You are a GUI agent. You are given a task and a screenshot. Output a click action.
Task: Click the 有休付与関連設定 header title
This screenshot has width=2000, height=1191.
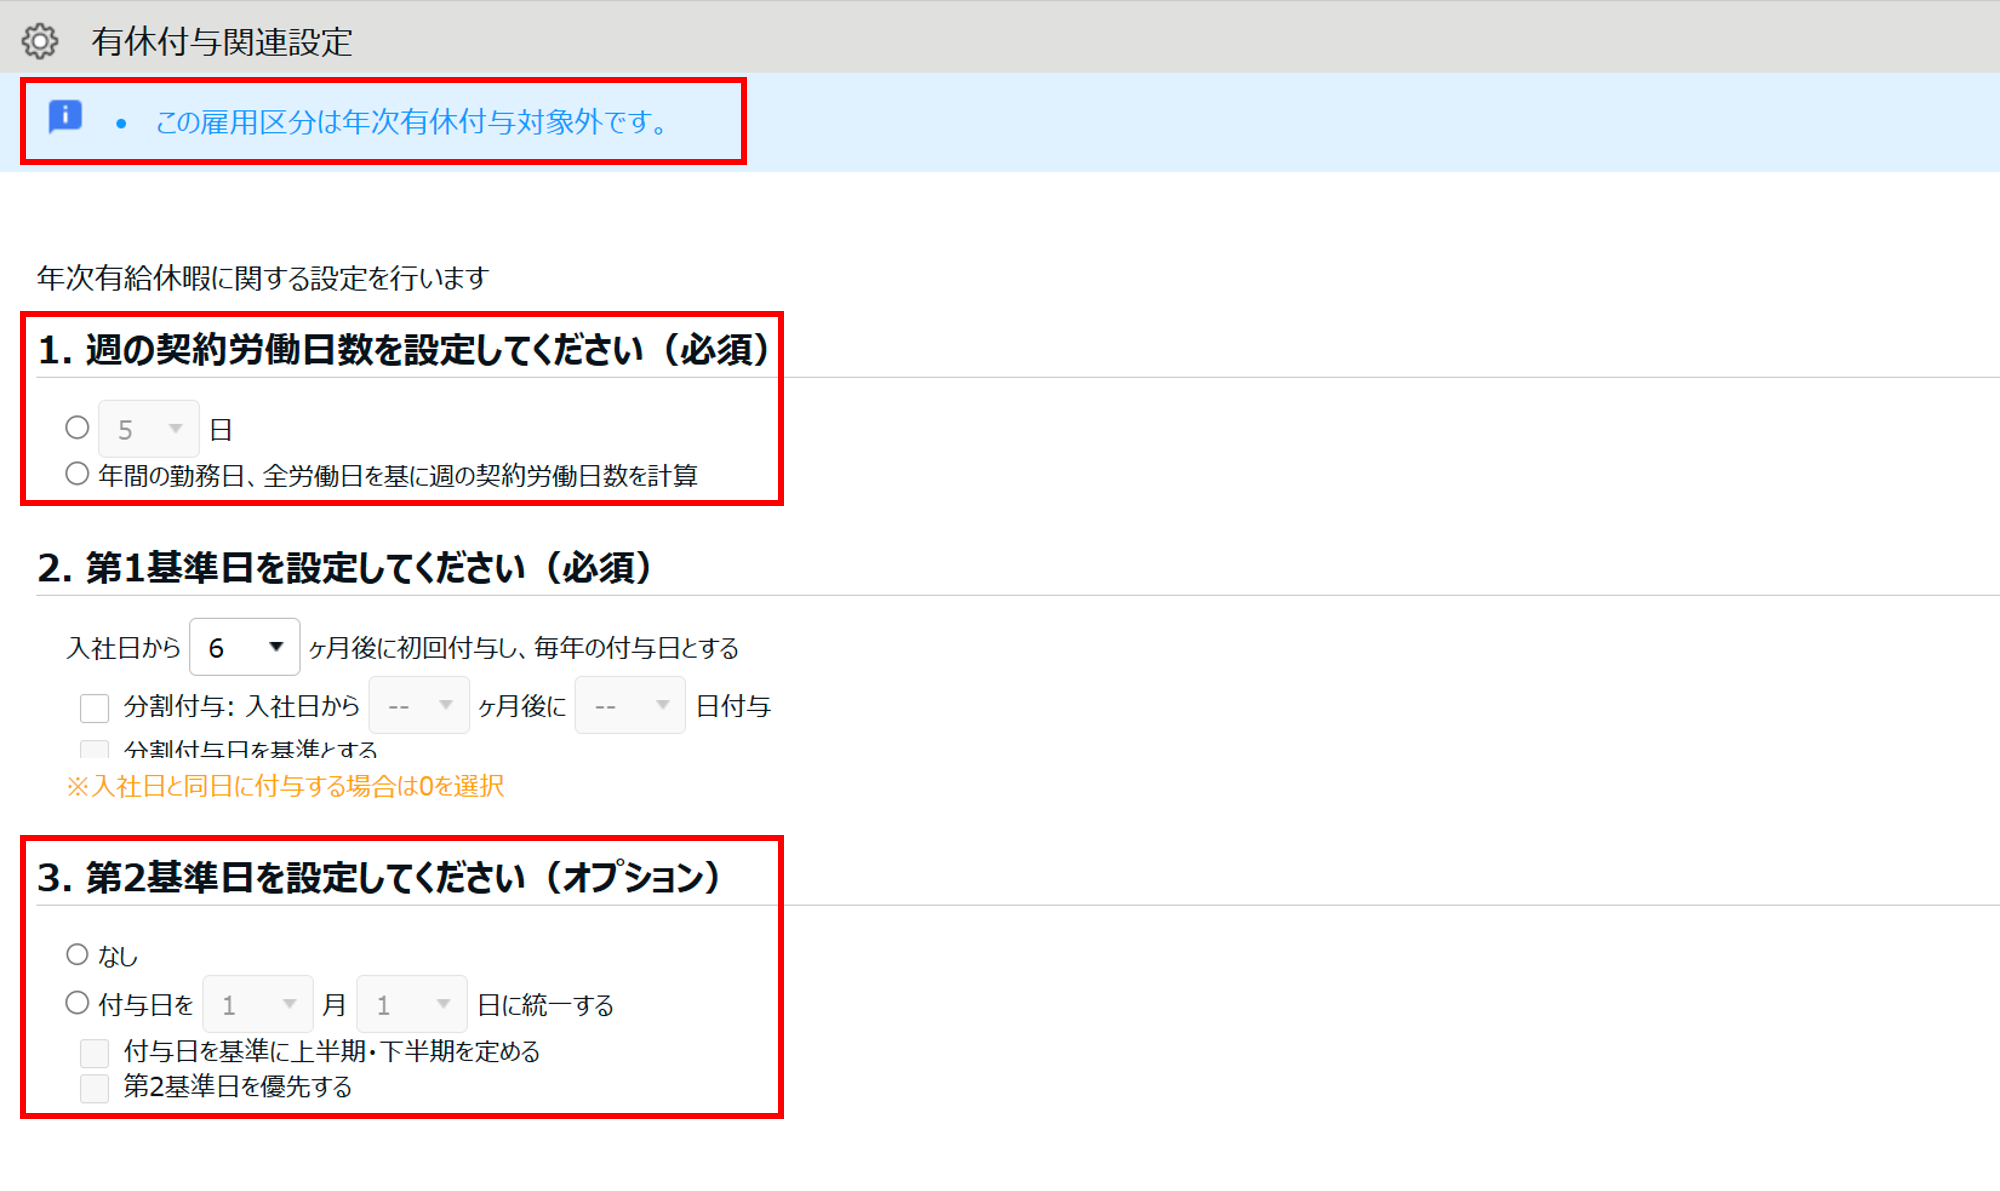(x=222, y=42)
